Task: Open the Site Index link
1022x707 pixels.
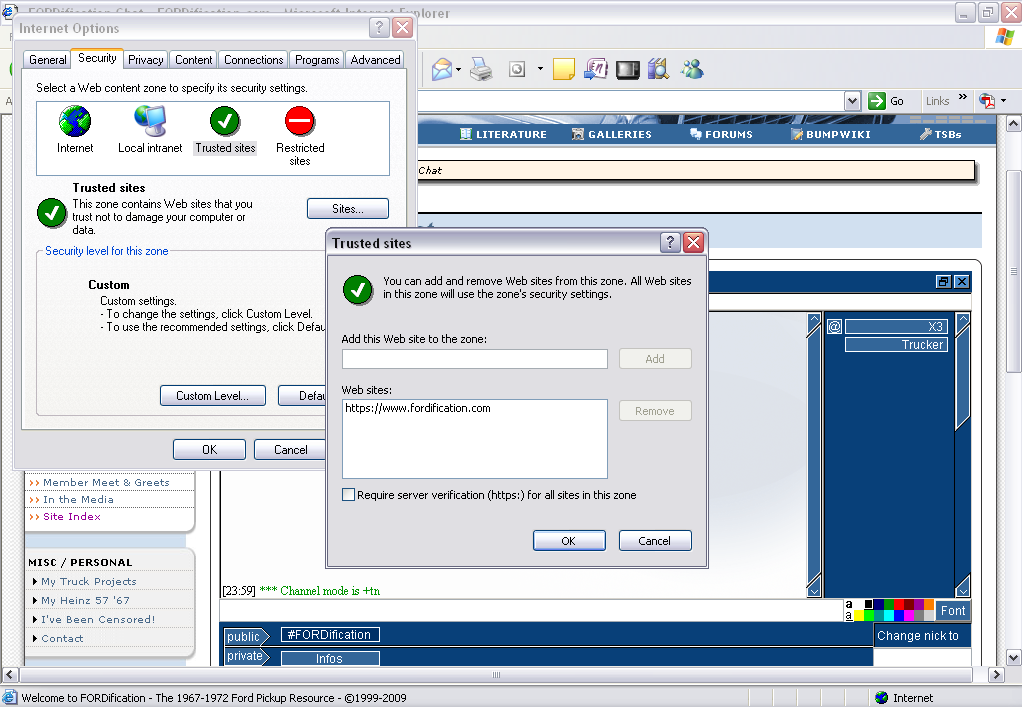Action: [72, 517]
